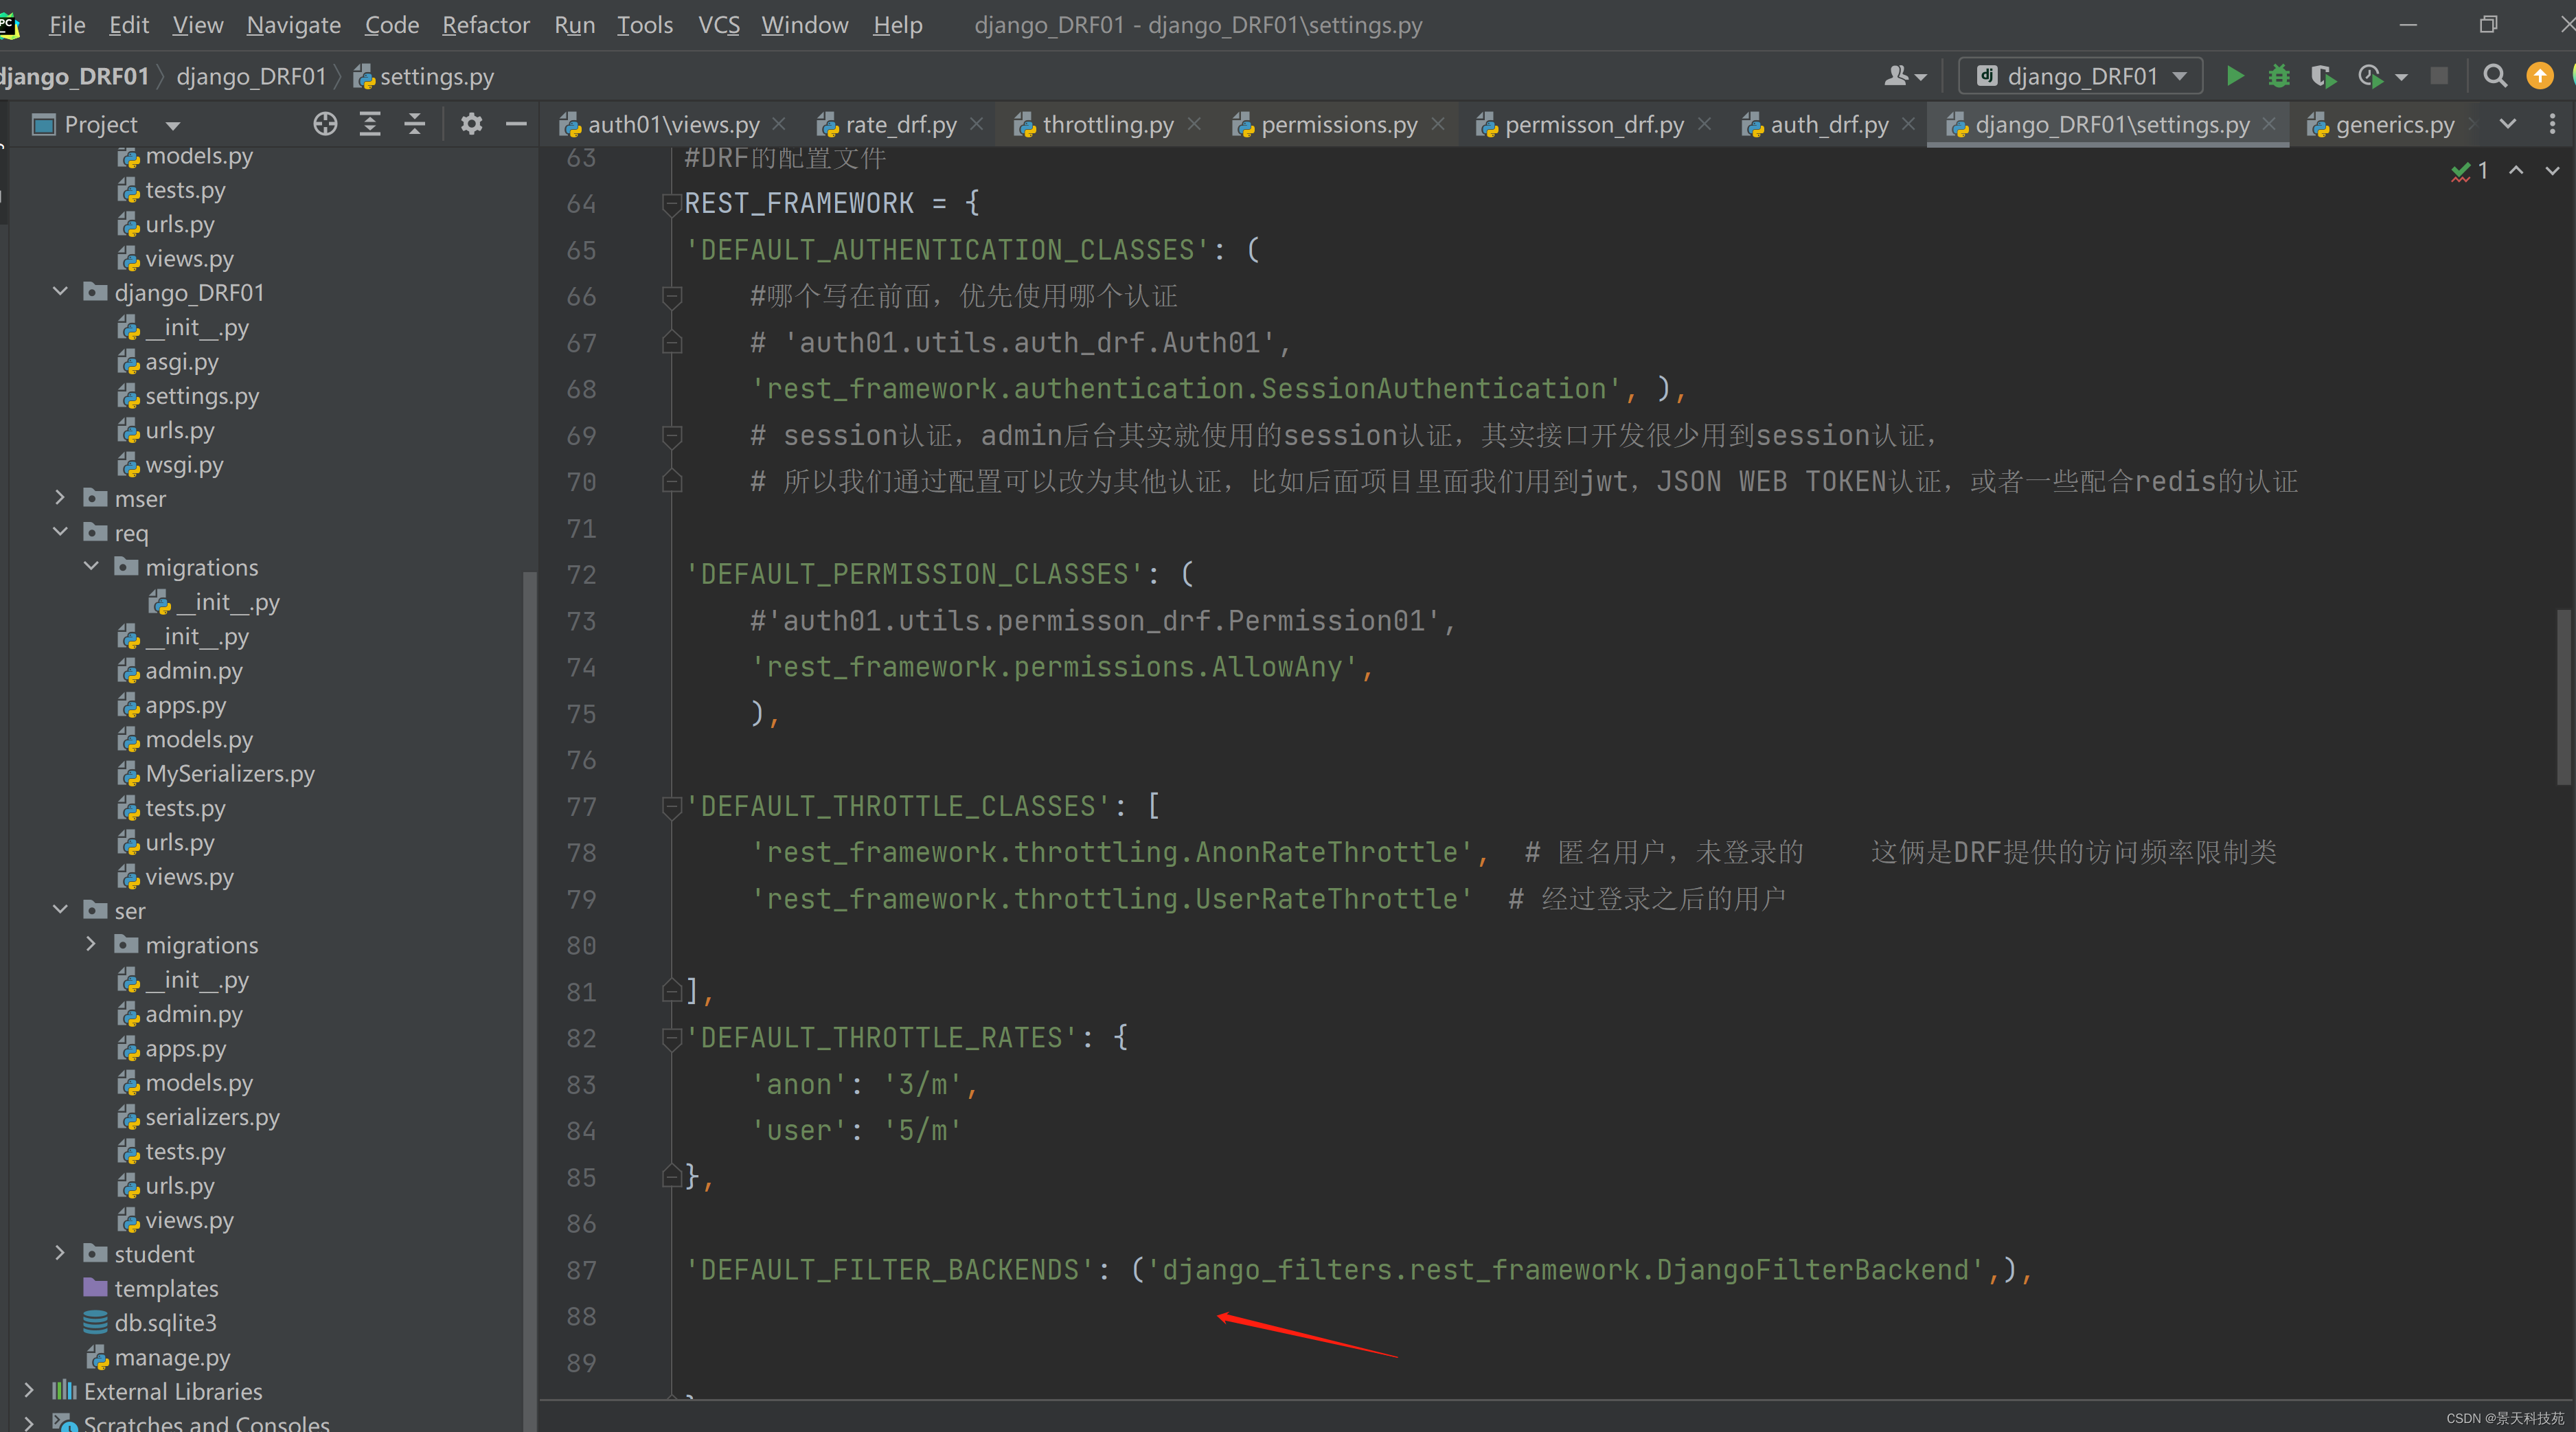Screen dimensions: 2576x1432
Task: Open asgi.py in project tree
Action: (x=182, y=361)
